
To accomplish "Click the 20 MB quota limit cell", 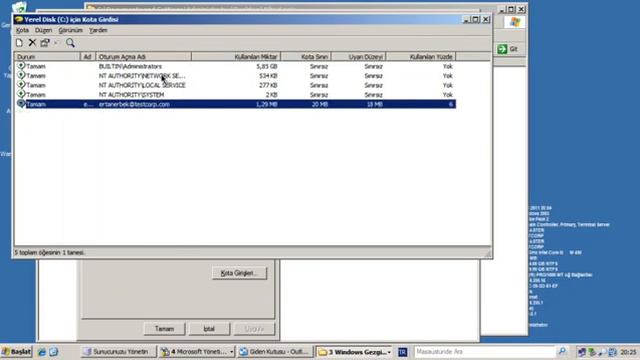I will tap(320, 104).
